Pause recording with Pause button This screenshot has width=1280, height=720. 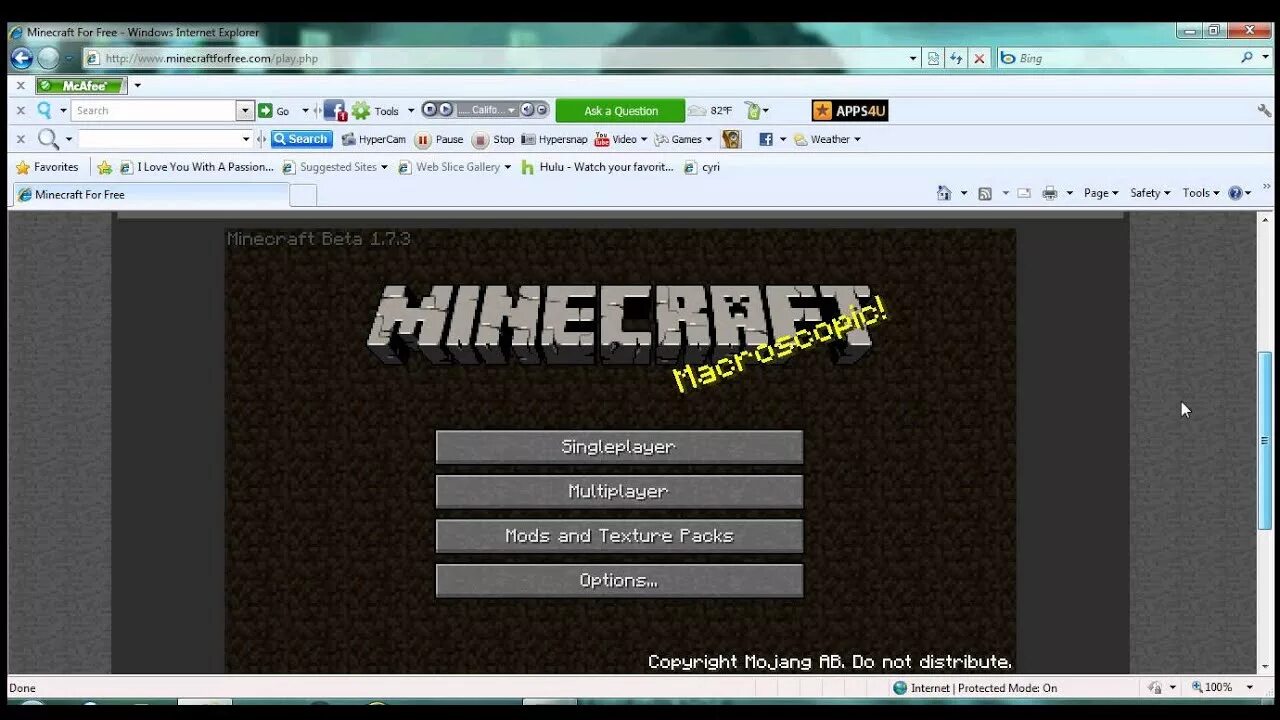(440, 140)
